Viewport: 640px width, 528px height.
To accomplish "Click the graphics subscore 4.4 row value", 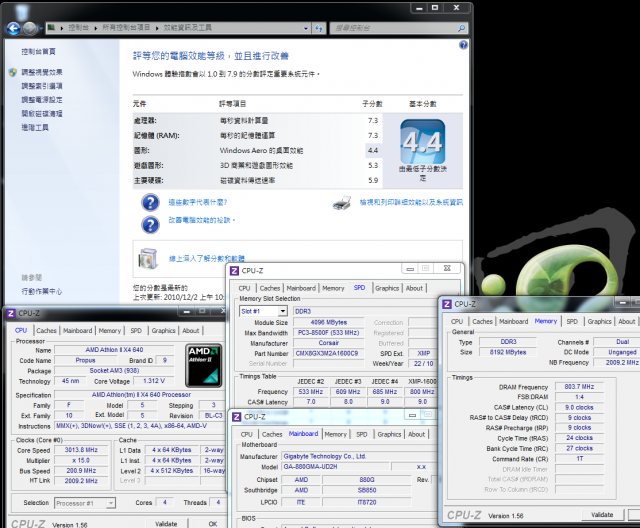I will click(373, 150).
